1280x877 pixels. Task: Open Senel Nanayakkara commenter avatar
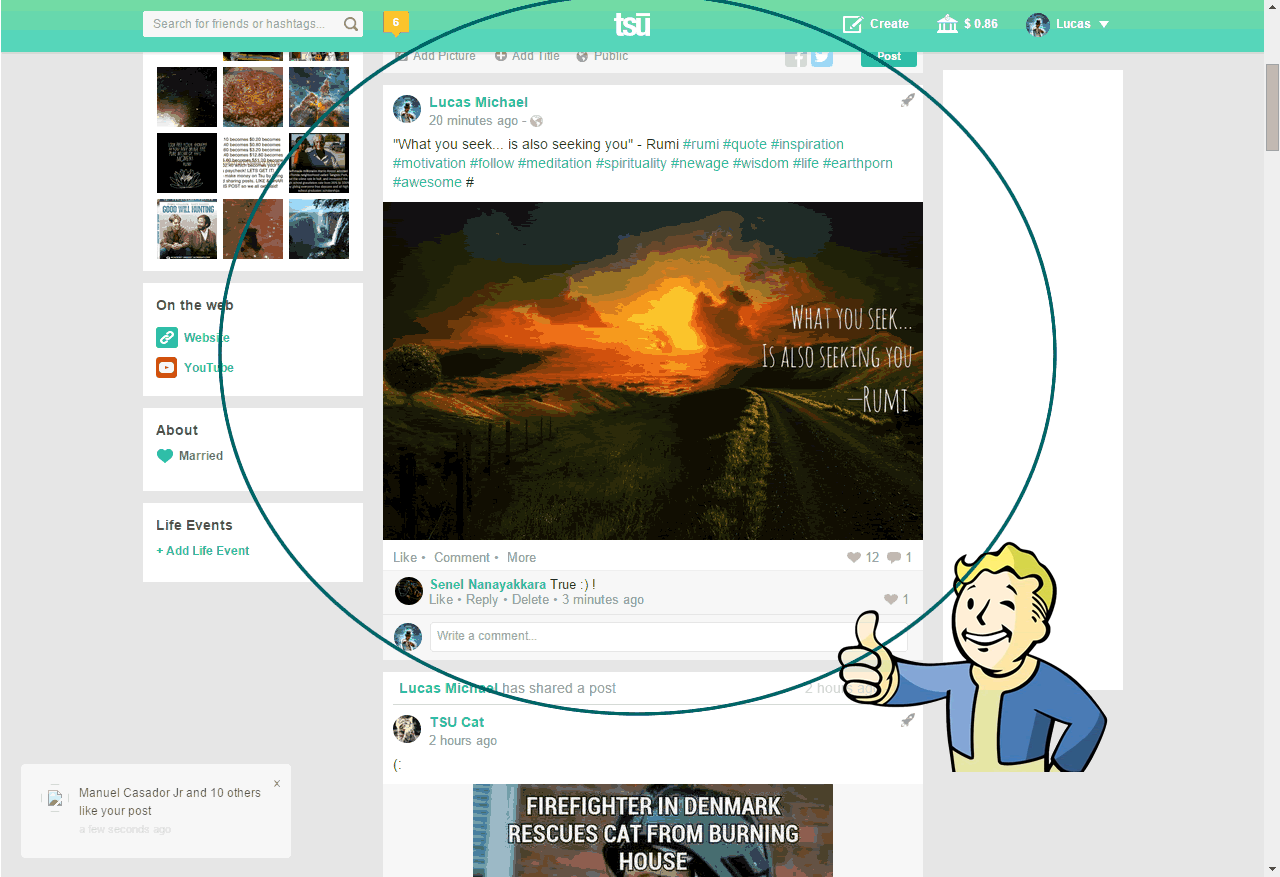tap(409, 591)
